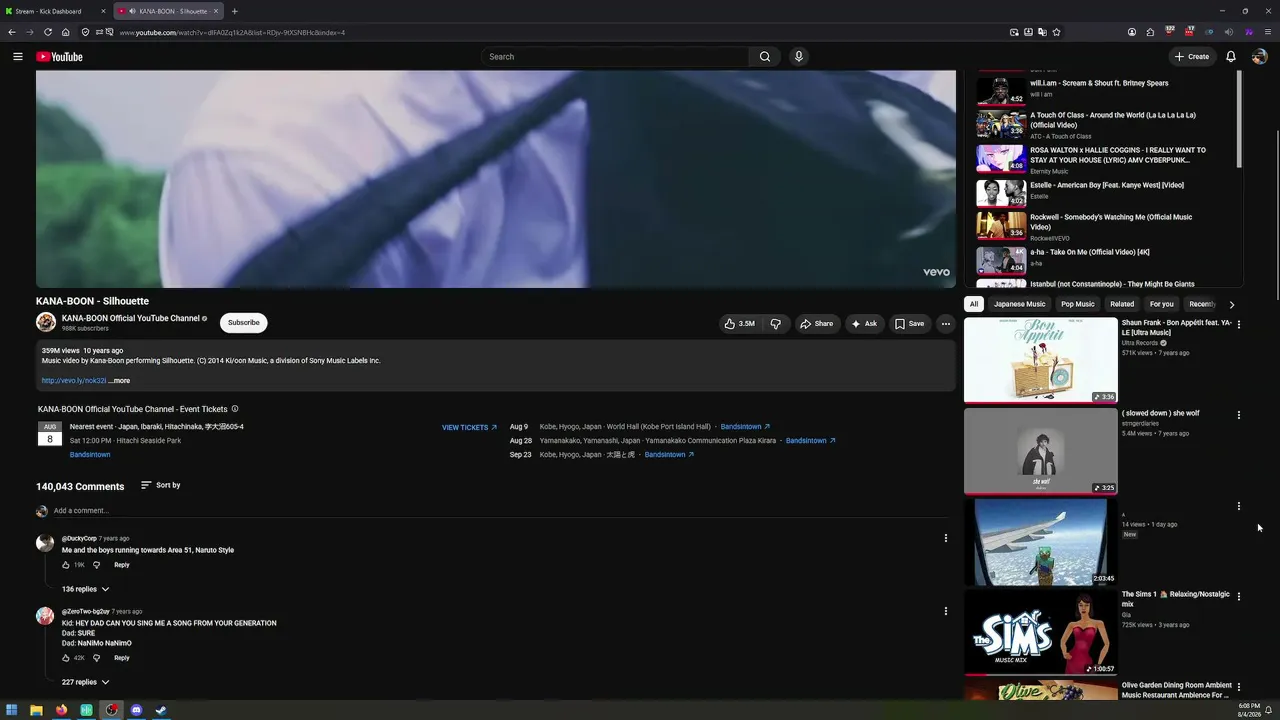Close the KANA-BOON Silhouette browser tab

(x=215, y=11)
